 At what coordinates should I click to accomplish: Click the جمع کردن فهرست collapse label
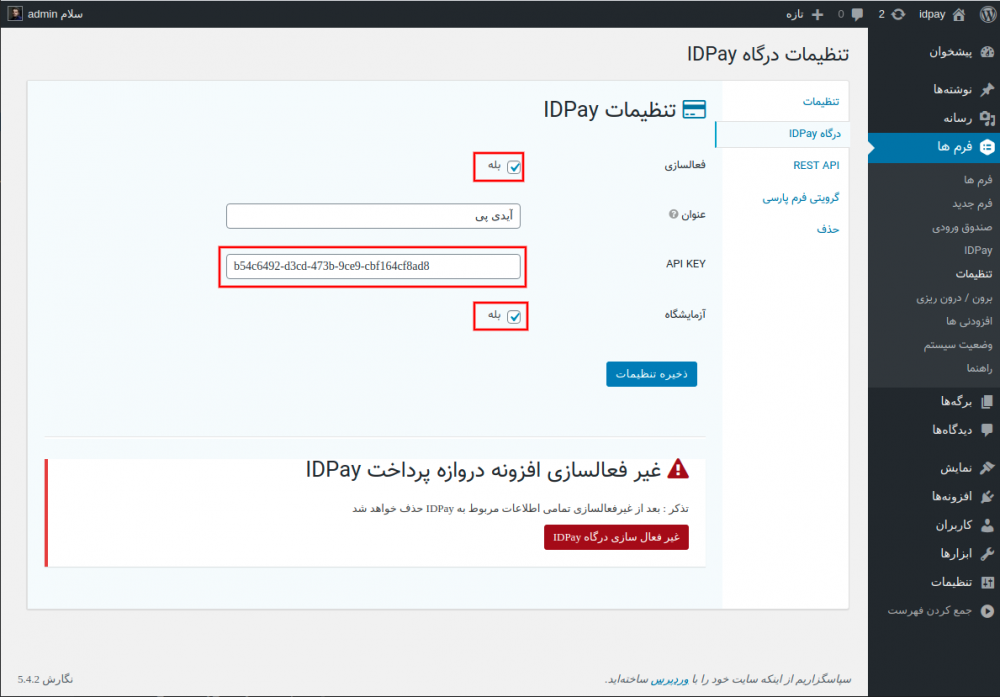click(929, 611)
